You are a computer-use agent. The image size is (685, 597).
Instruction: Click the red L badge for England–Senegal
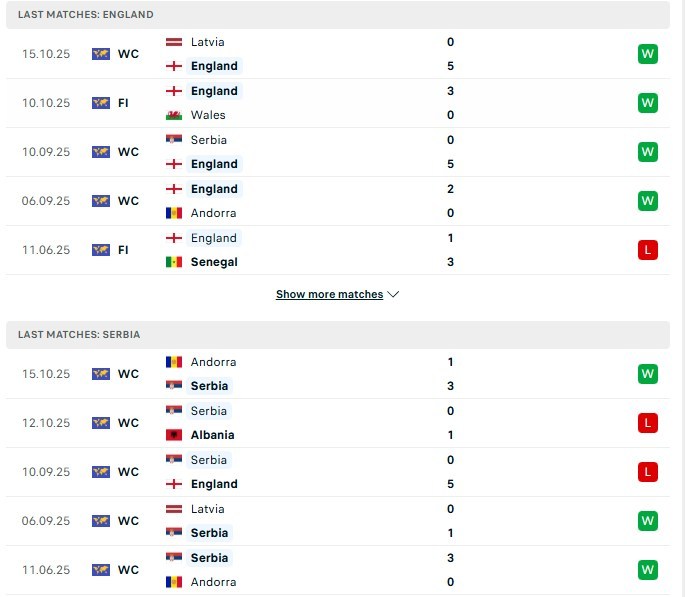648,250
